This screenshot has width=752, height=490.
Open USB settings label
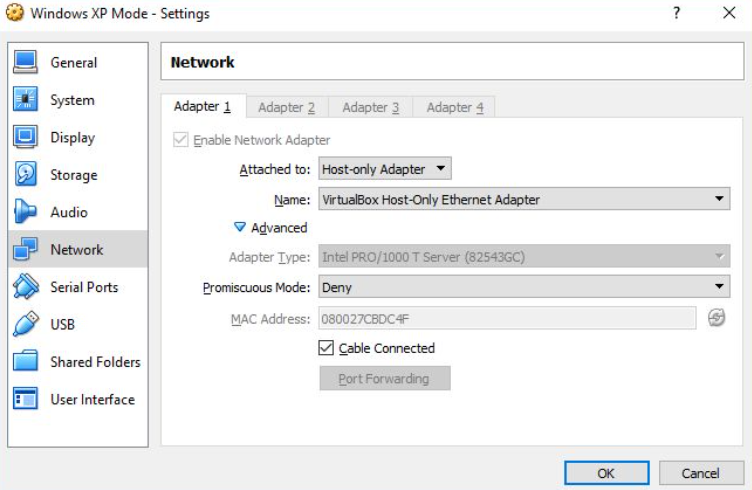pyautogui.click(x=63, y=325)
